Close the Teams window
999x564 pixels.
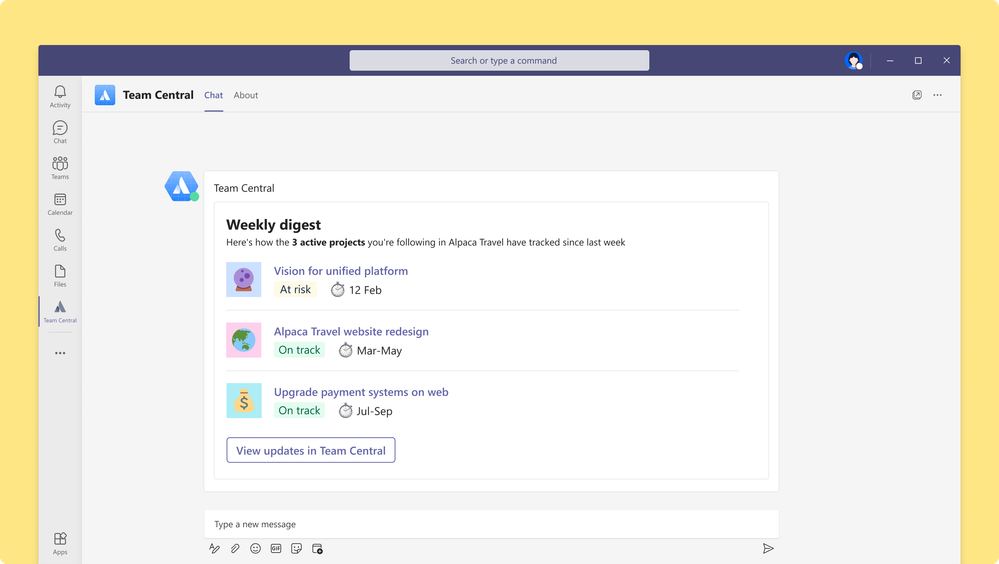[x=947, y=61]
